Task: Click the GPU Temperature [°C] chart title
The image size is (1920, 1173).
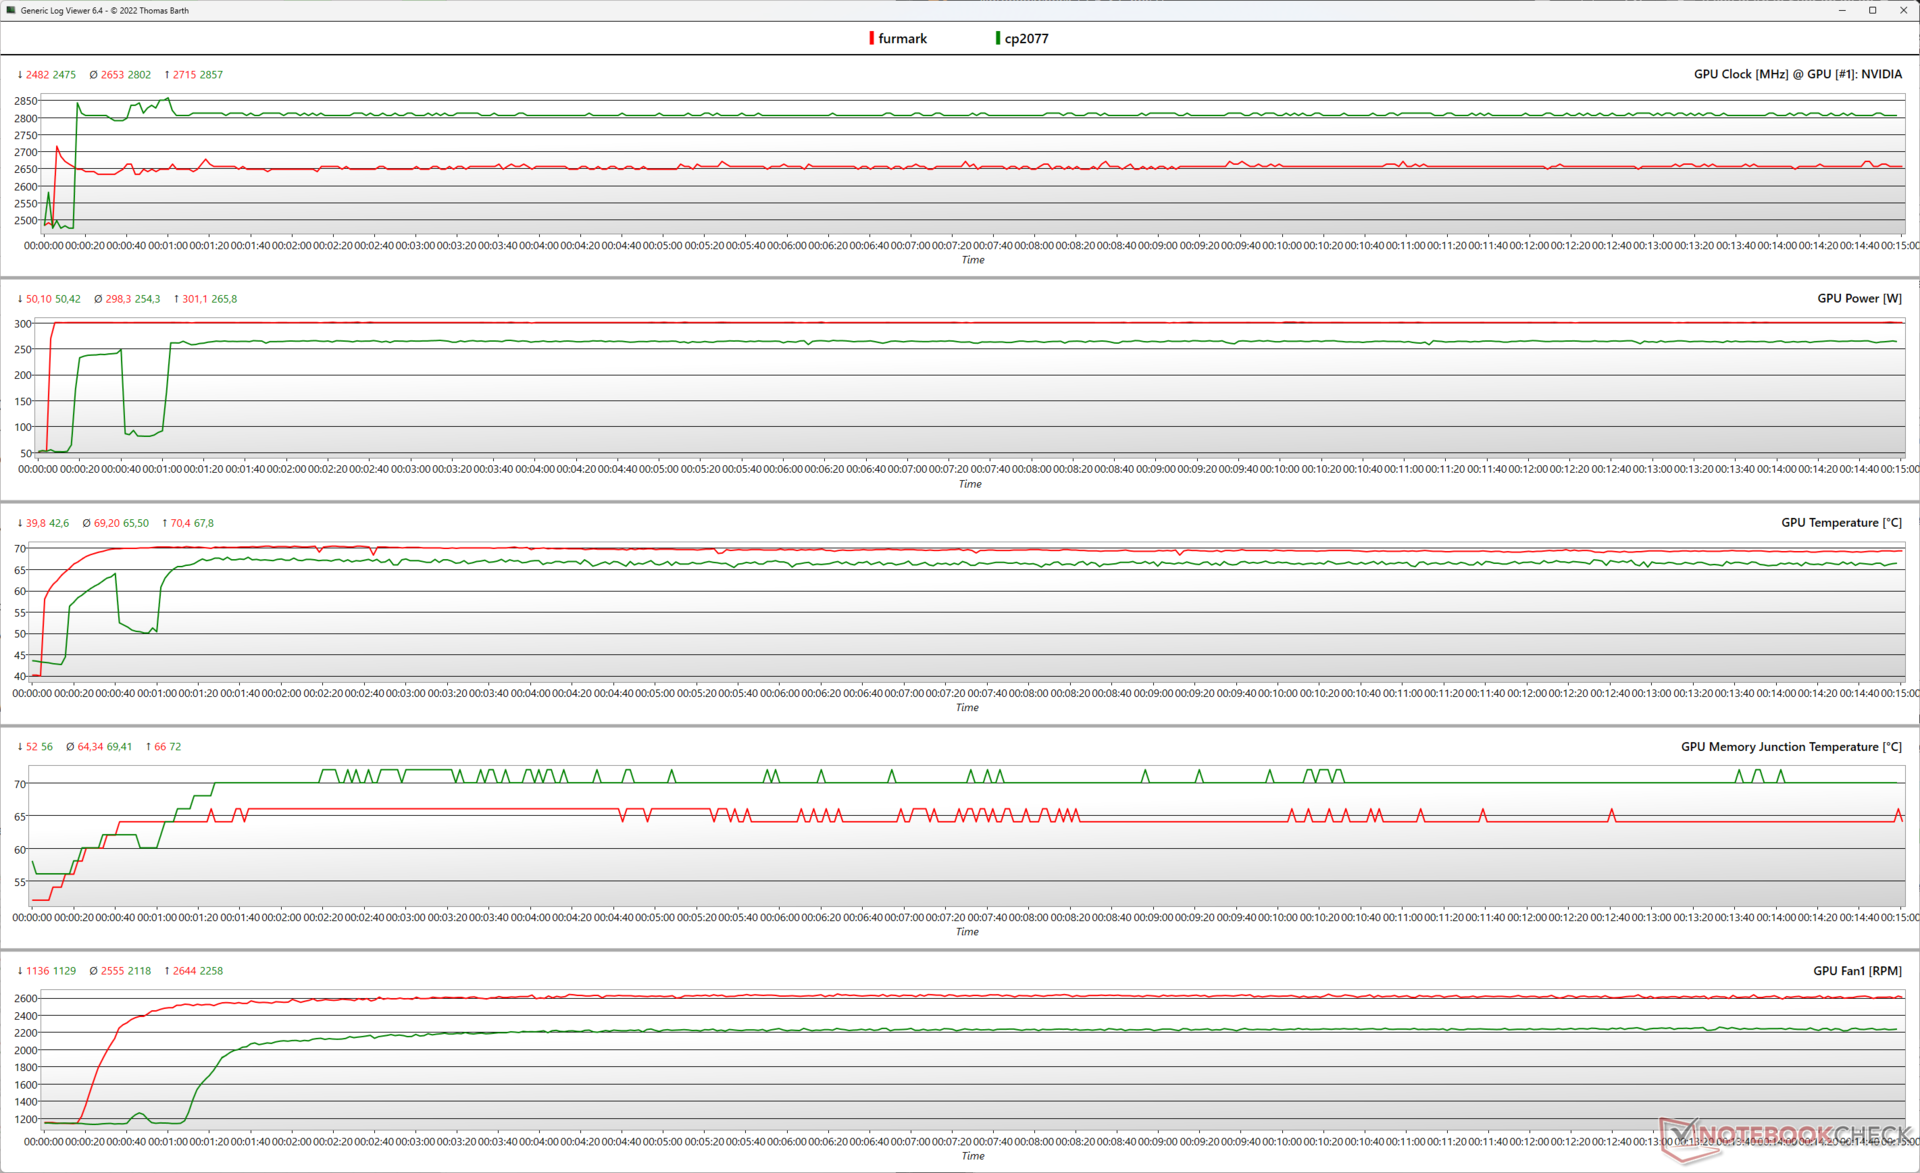Action: [1841, 522]
